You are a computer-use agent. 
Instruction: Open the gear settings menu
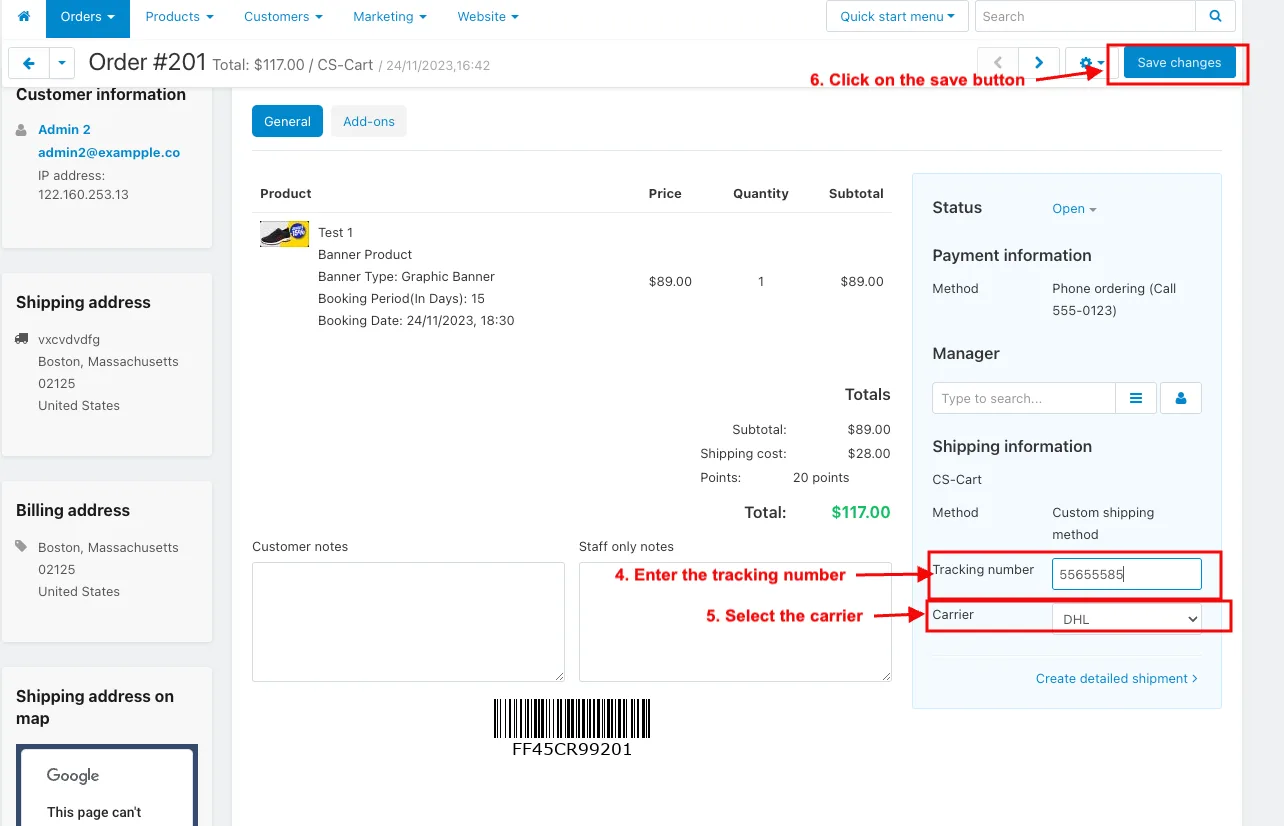click(1090, 63)
